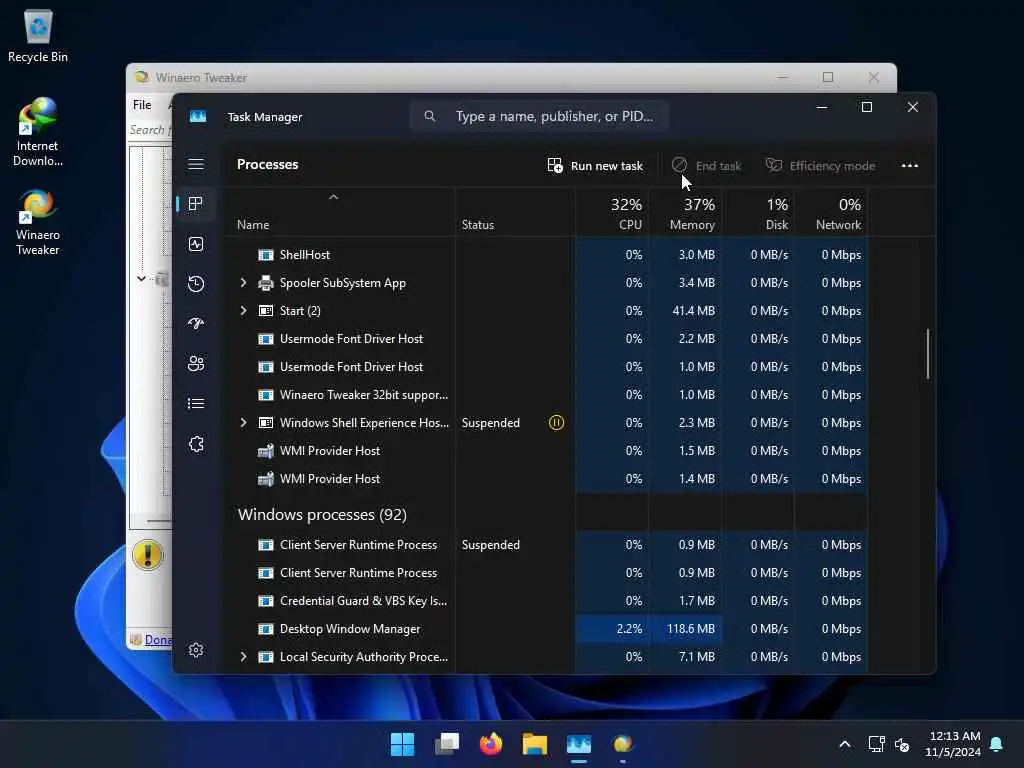Expand Local Security Authority Process group
This screenshot has height=768, width=1024.
click(x=244, y=657)
